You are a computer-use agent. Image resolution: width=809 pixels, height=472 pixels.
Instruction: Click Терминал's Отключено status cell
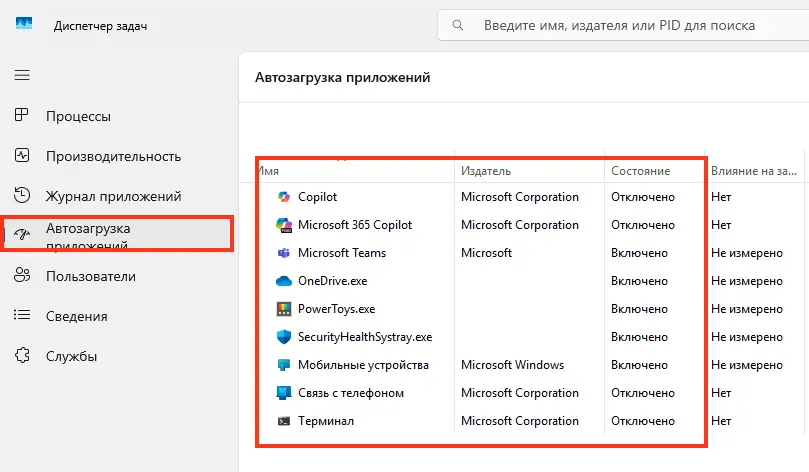[x=643, y=421]
